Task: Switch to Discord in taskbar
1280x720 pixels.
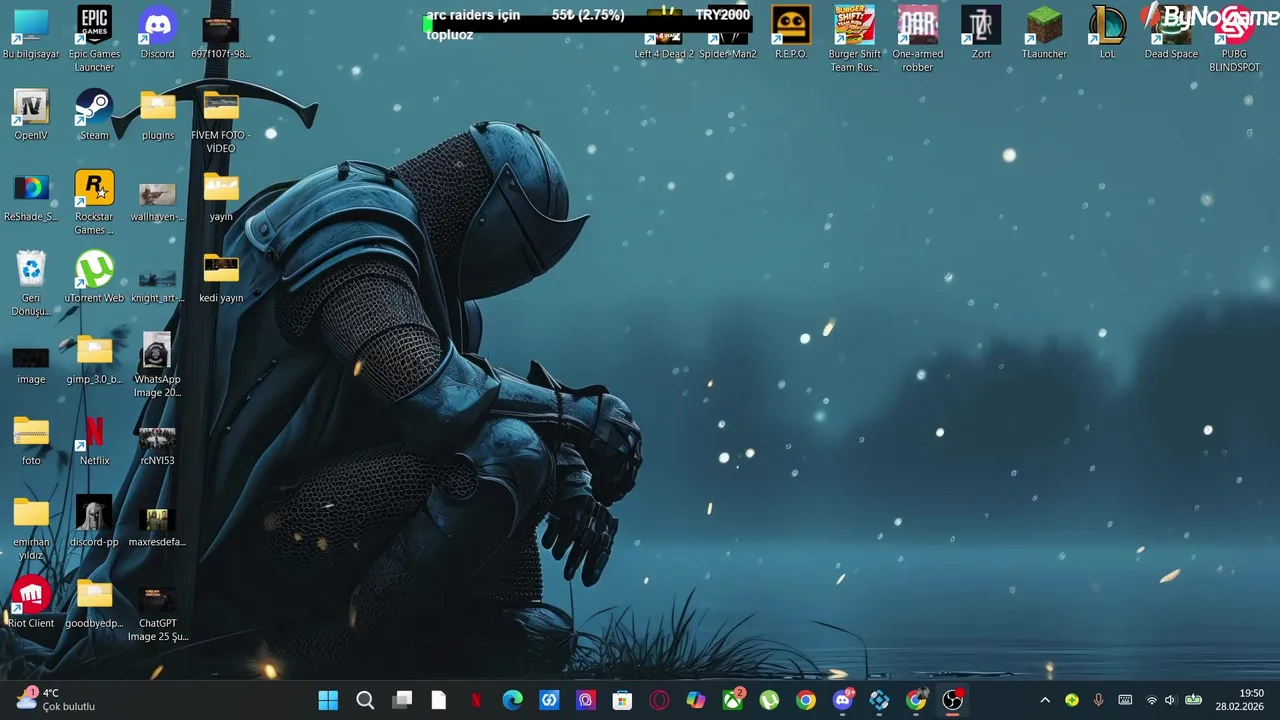Action: (x=843, y=700)
